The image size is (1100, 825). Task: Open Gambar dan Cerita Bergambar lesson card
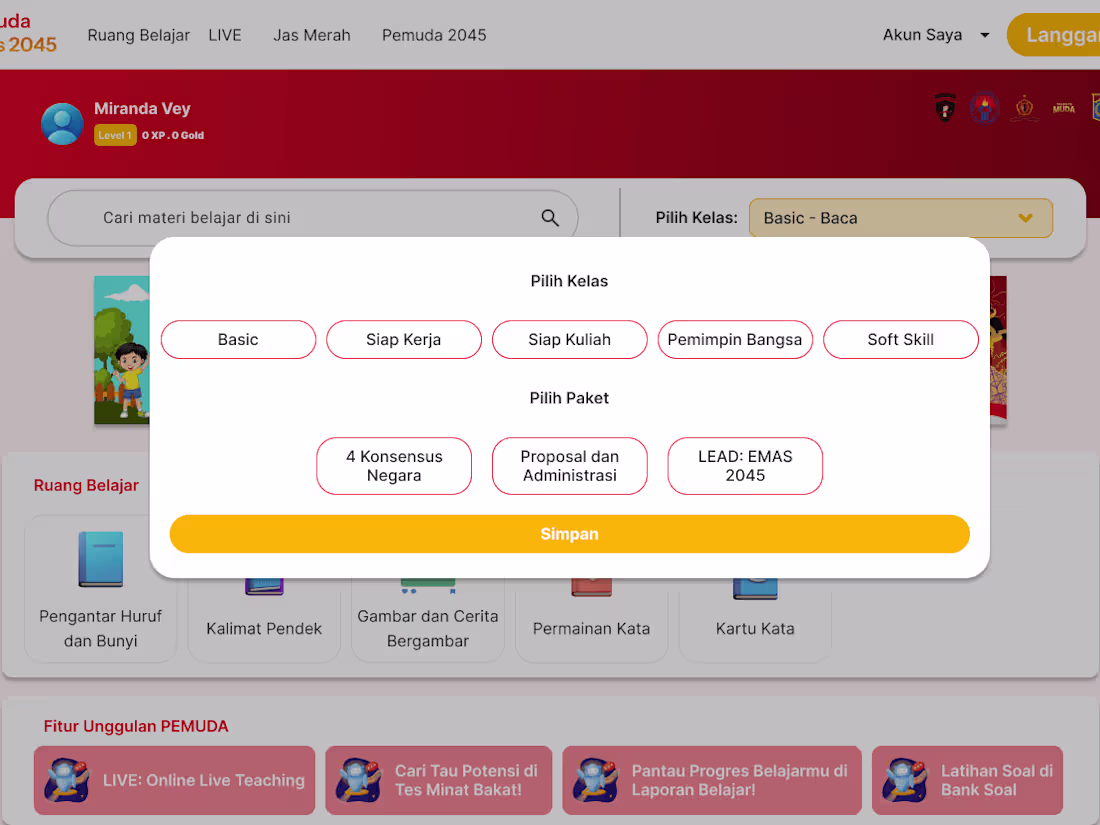tap(428, 621)
